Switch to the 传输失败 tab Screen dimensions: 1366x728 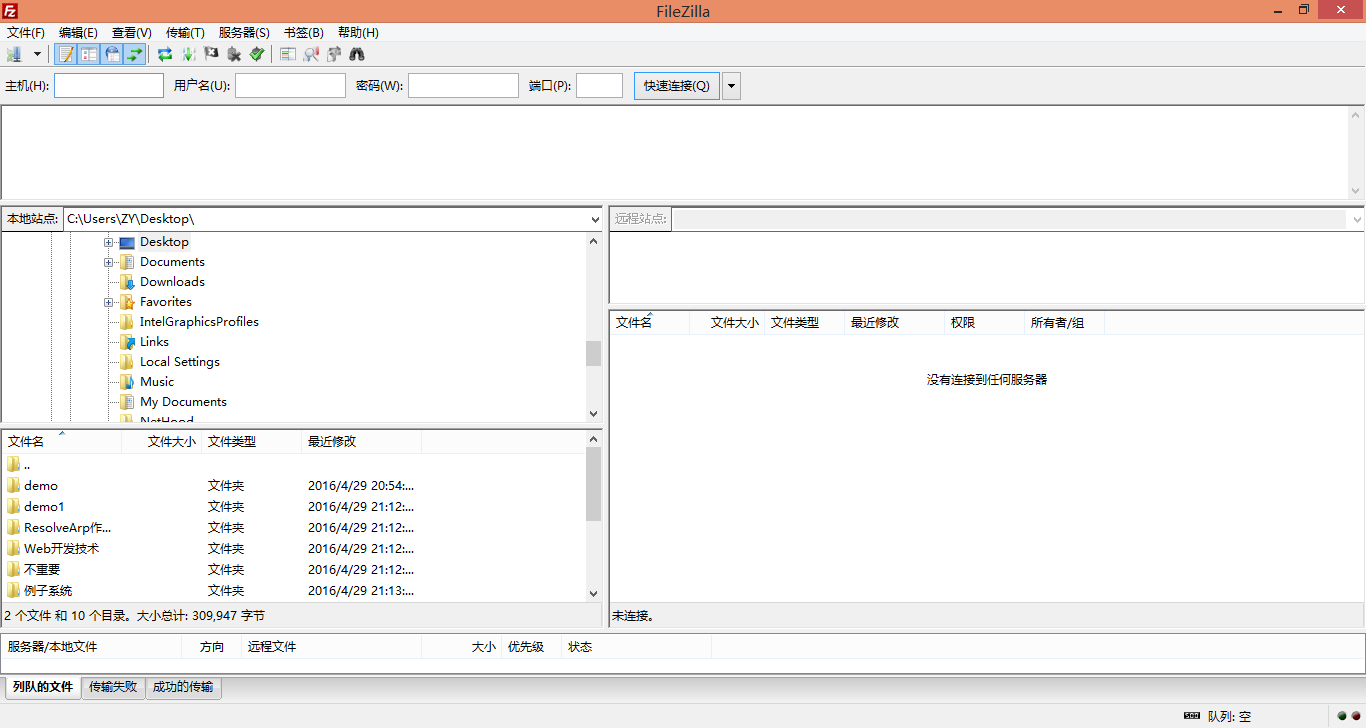(x=113, y=687)
